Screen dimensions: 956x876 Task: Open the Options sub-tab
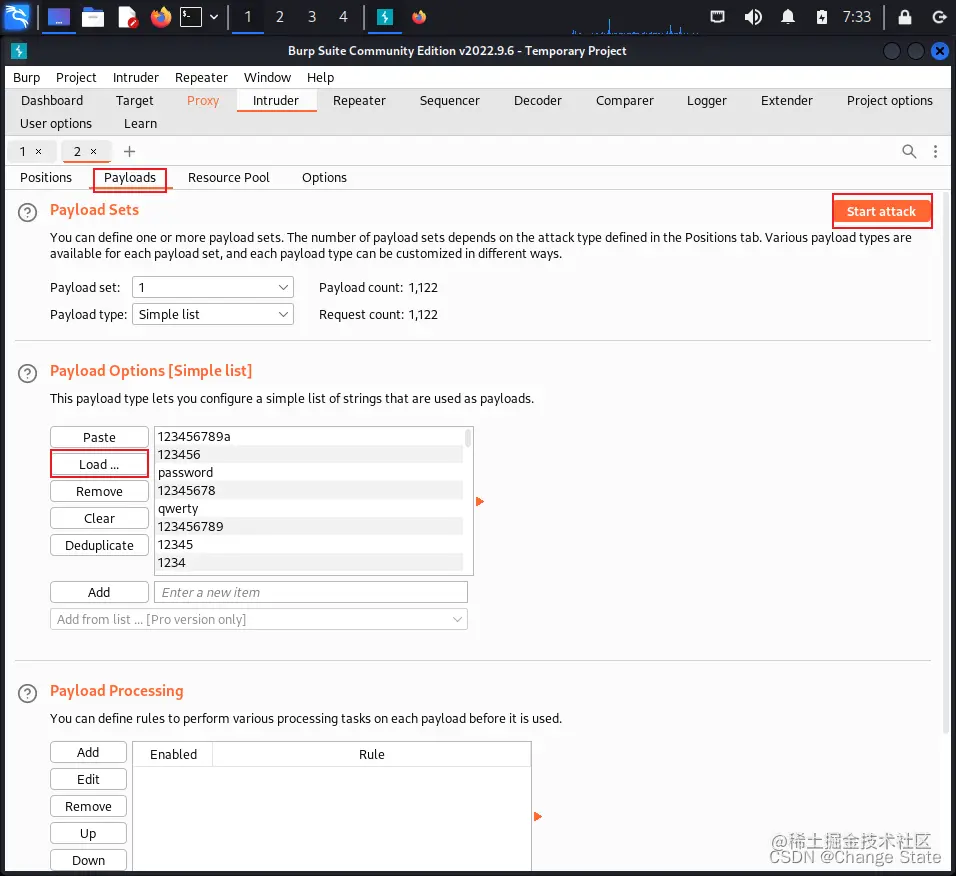tap(324, 177)
